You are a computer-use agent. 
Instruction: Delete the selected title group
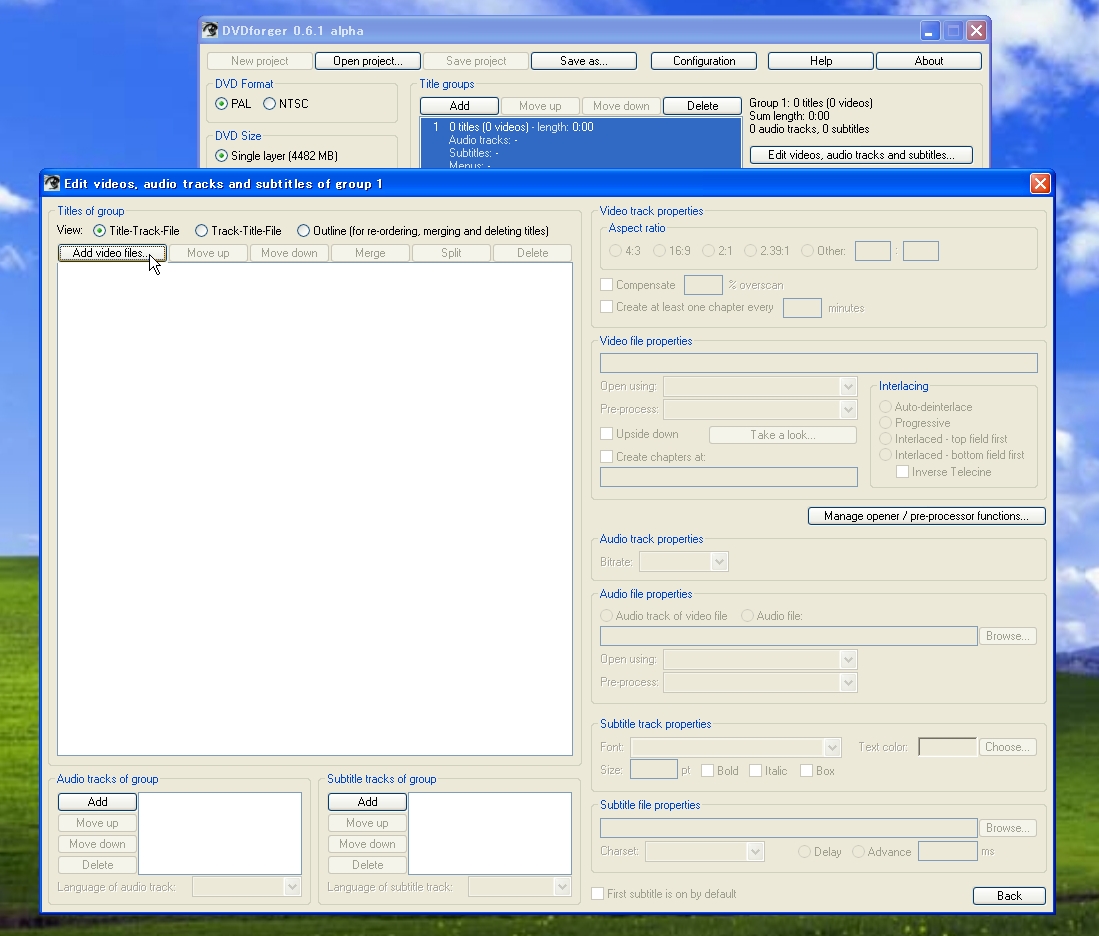click(702, 106)
